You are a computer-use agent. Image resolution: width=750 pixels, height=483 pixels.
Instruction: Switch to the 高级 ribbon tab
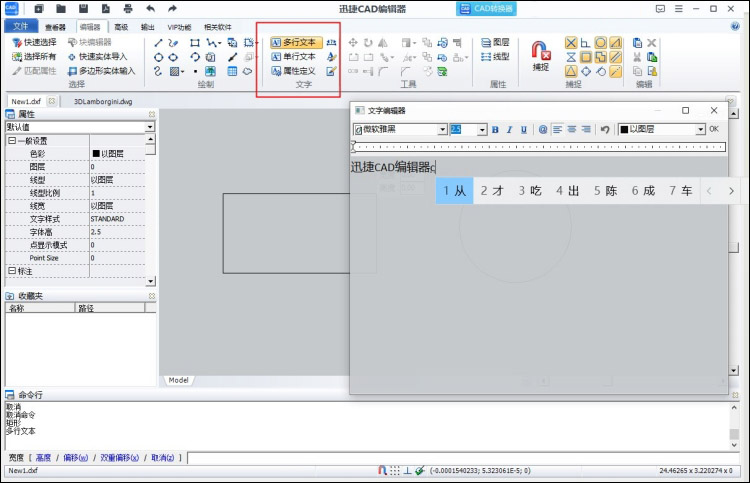pos(121,27)
